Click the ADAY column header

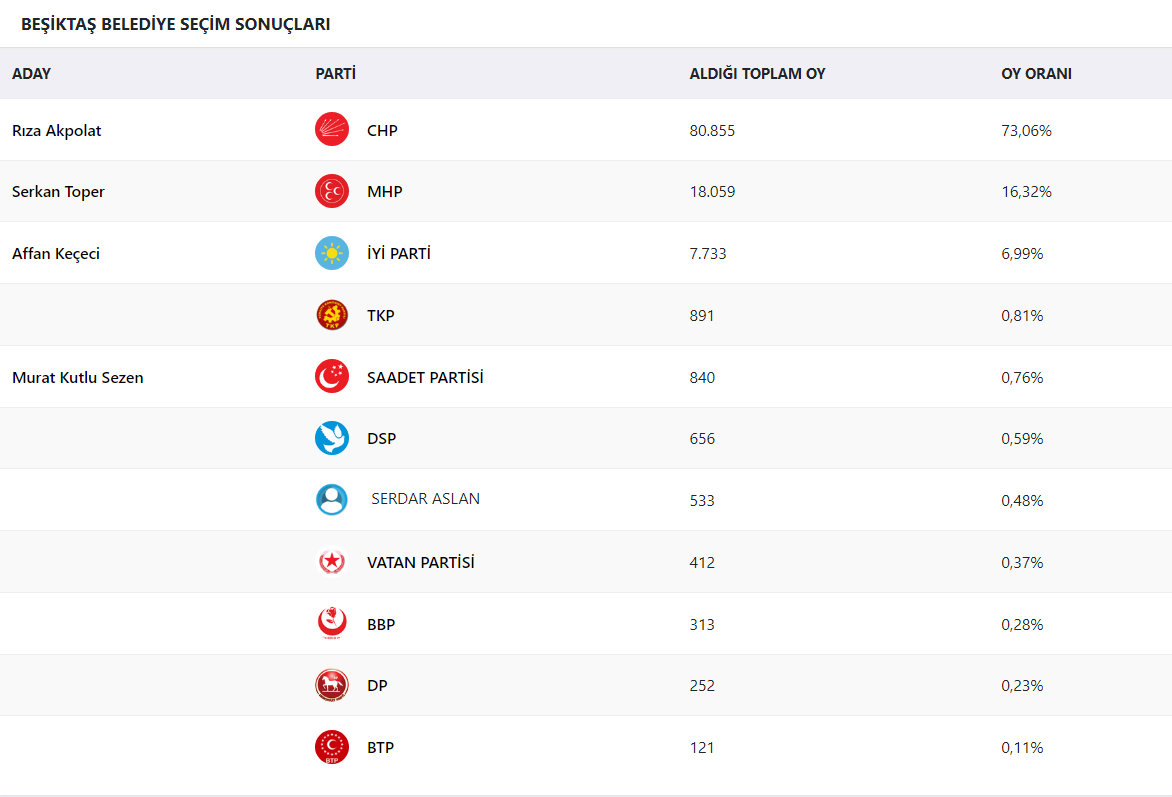(31, 74)
